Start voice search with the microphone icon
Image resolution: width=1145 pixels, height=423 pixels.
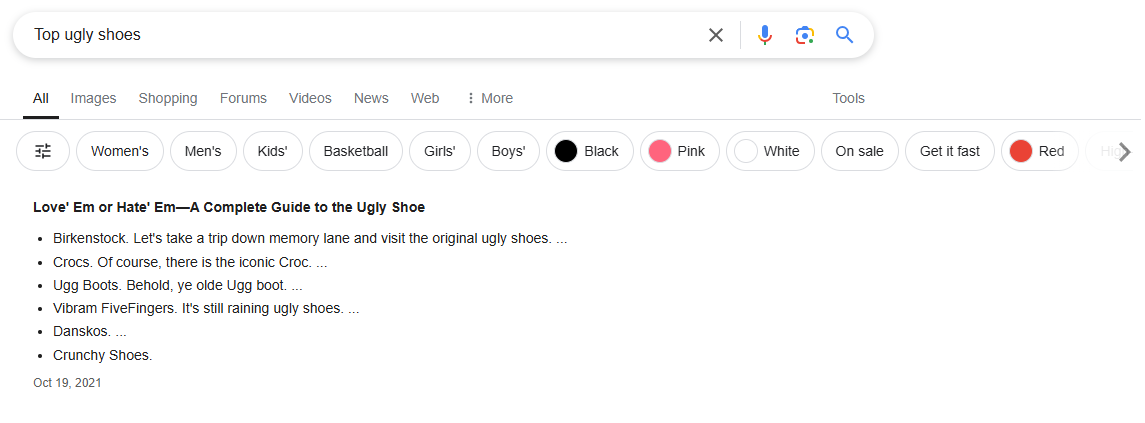coord(765,35)
